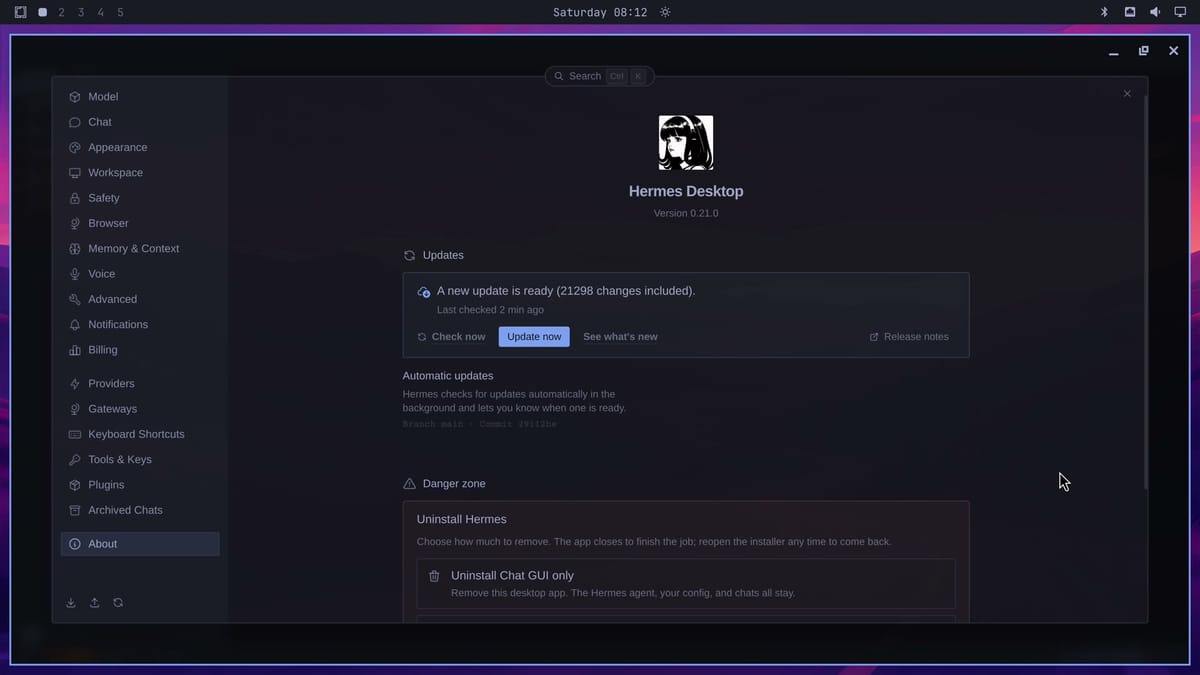Open the Gateways settings section

[140, 409]
